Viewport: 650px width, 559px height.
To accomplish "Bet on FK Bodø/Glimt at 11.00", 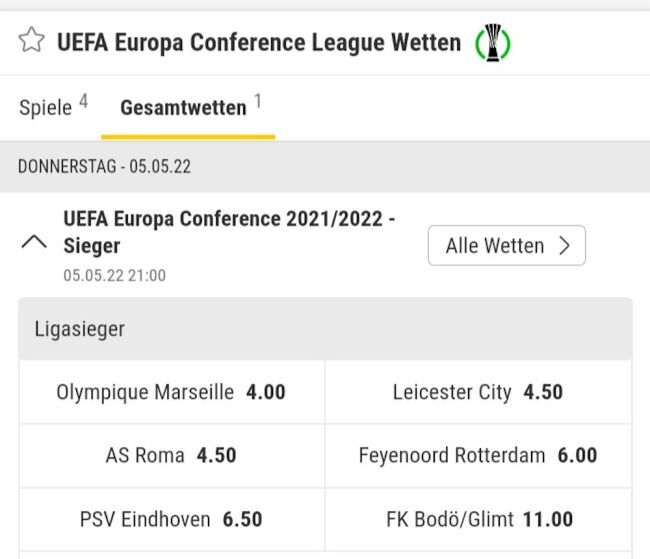I will [x=478, y=520].
